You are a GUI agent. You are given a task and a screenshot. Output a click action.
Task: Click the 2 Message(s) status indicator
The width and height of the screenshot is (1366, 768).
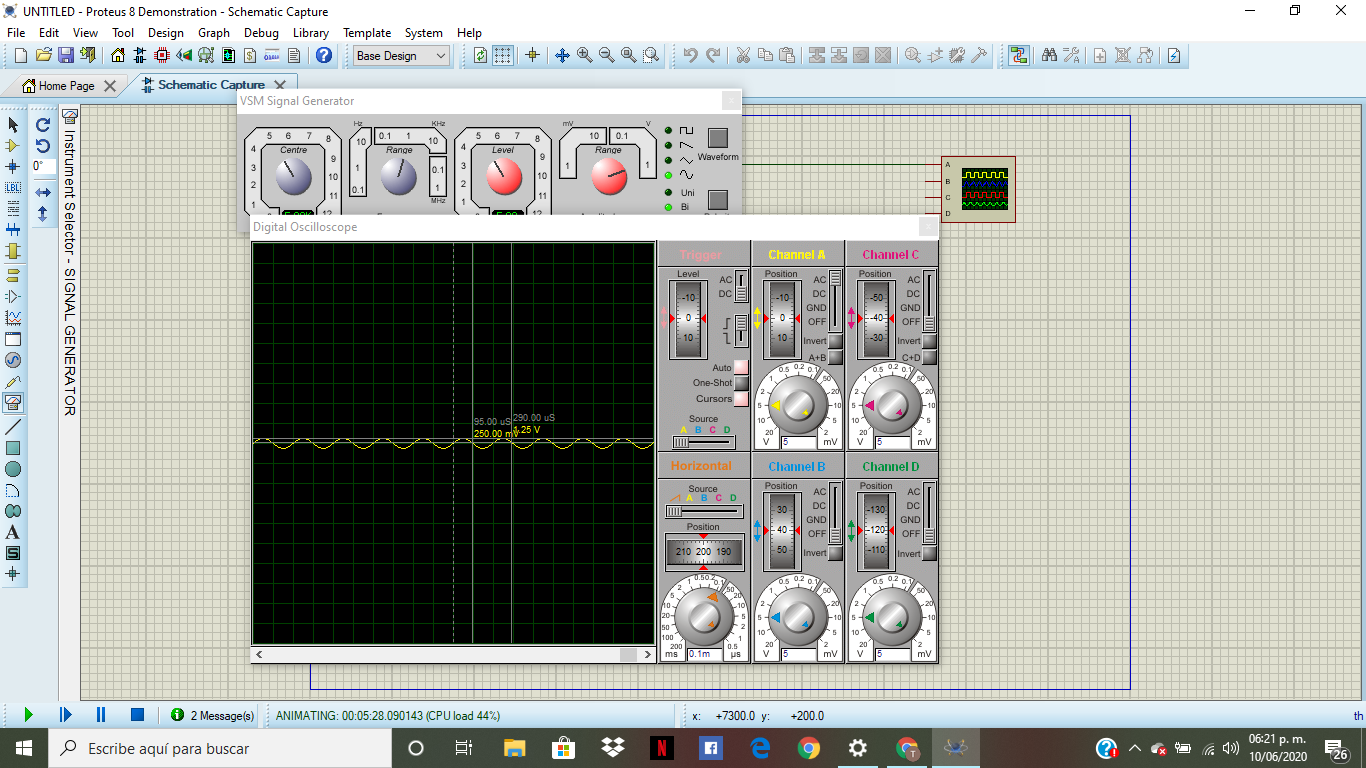(x=212, y=715)
